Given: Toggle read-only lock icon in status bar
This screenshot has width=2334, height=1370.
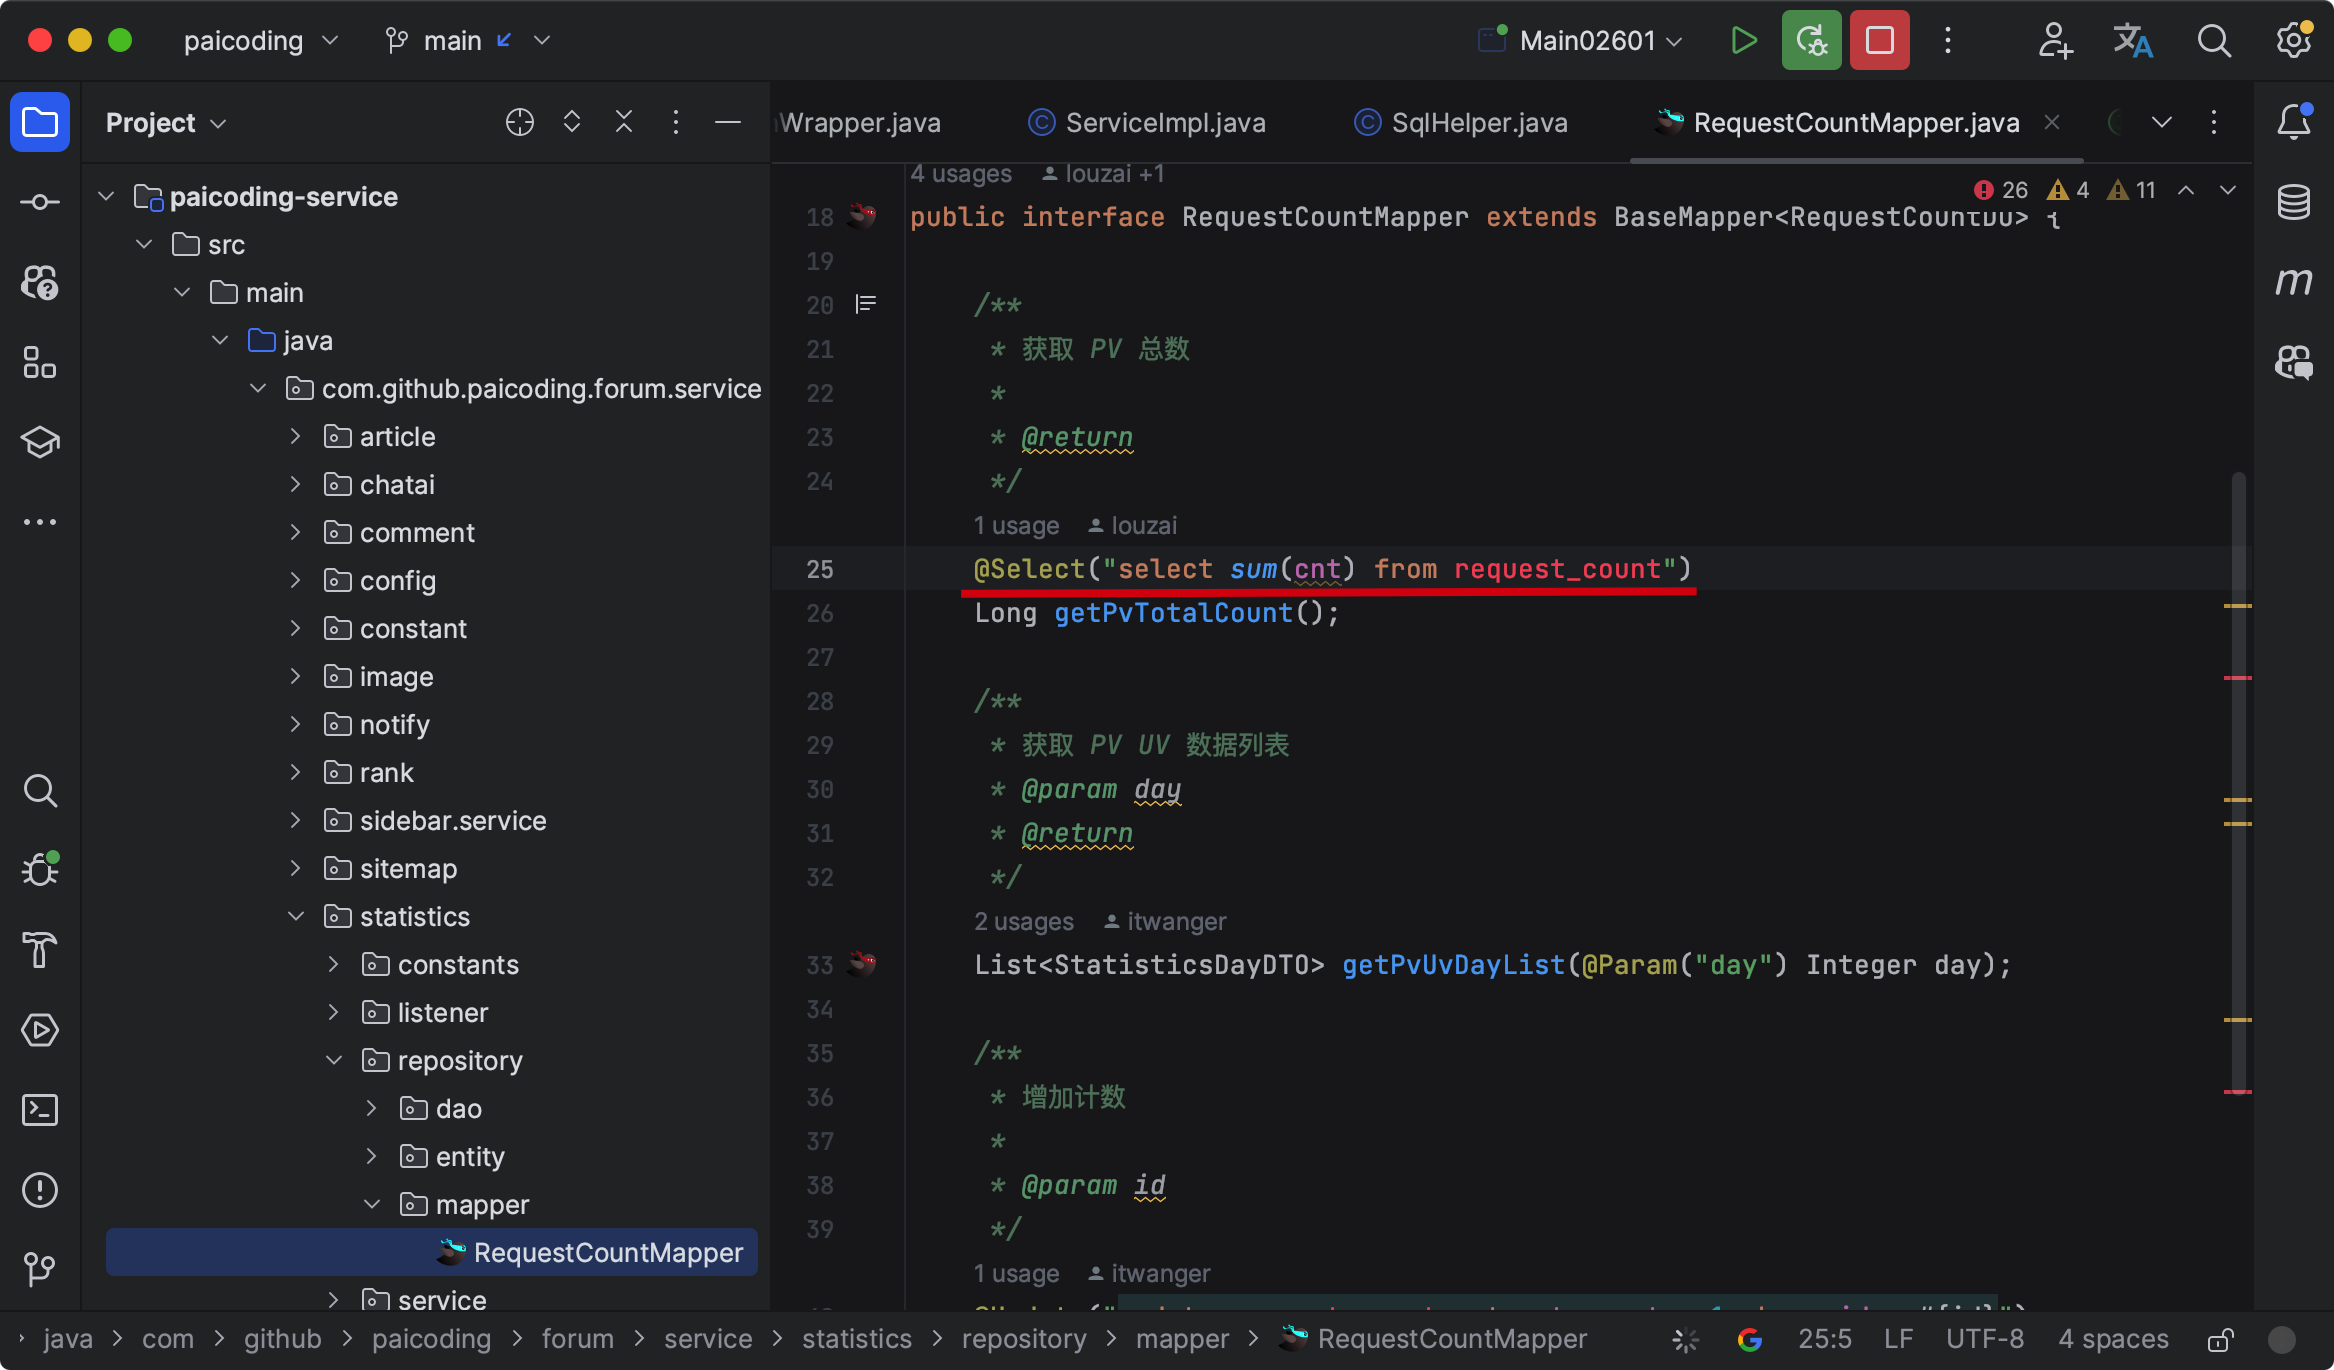Looking at the screenshot, I should pos(2220,1340).
